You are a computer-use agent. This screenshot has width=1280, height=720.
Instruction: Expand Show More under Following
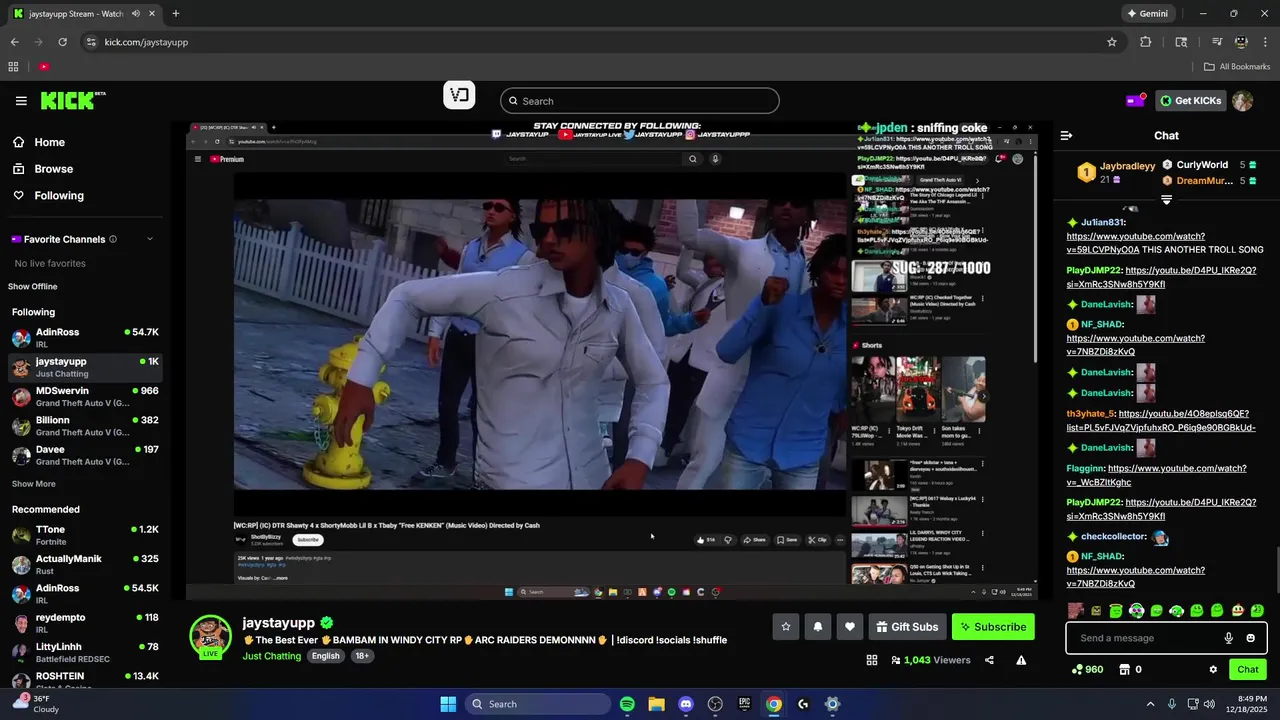[33, 484]
